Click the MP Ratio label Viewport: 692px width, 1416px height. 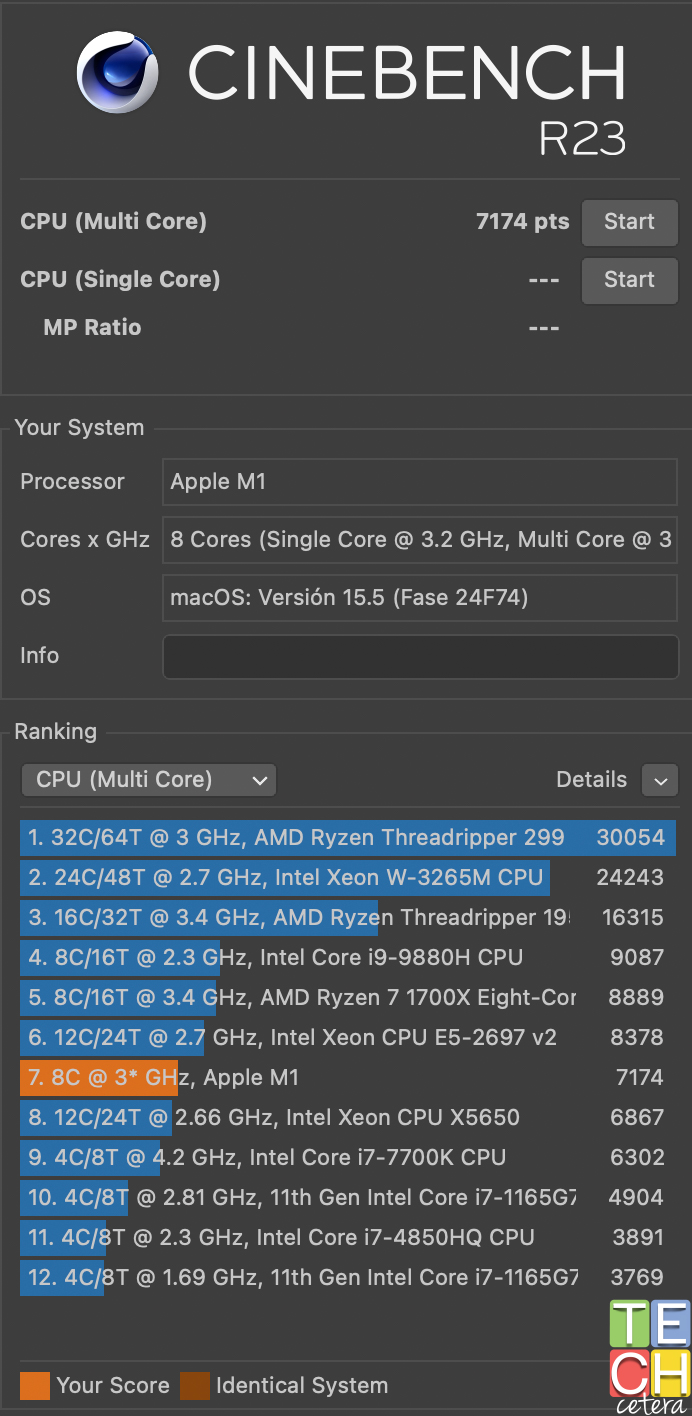click(x=92, y=328)
